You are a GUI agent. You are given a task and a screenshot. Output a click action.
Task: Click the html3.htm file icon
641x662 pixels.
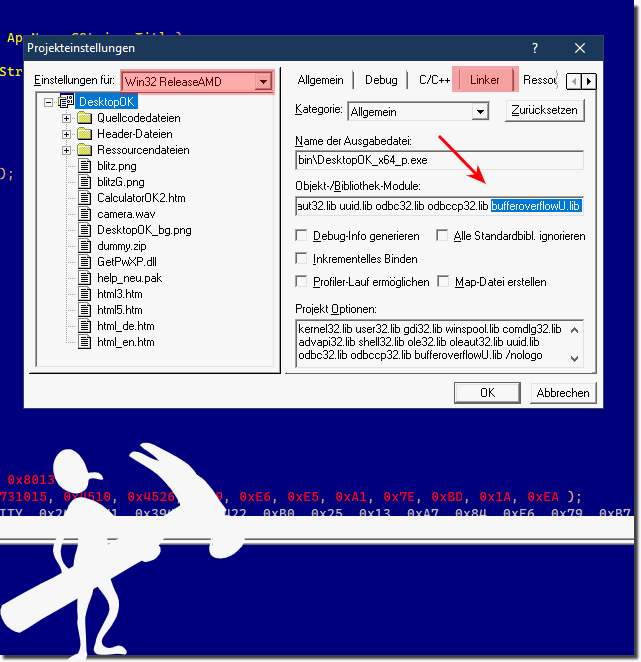[x=85, y=294]
